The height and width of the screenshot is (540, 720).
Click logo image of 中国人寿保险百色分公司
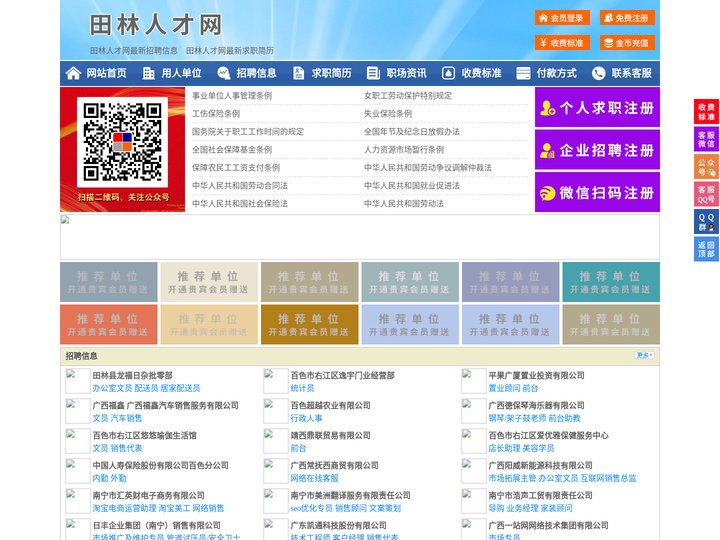78,471
